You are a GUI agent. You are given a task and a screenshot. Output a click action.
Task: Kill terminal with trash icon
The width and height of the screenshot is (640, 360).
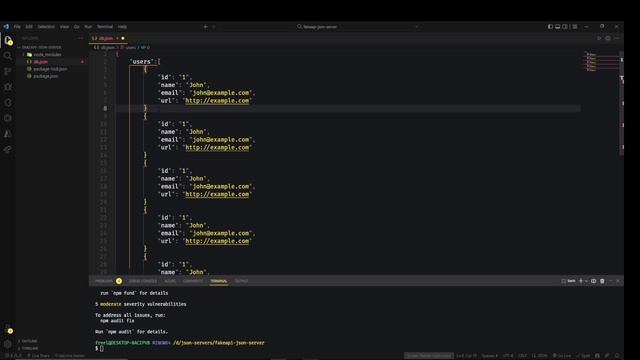pyautogui.click(x=602, y=281)
